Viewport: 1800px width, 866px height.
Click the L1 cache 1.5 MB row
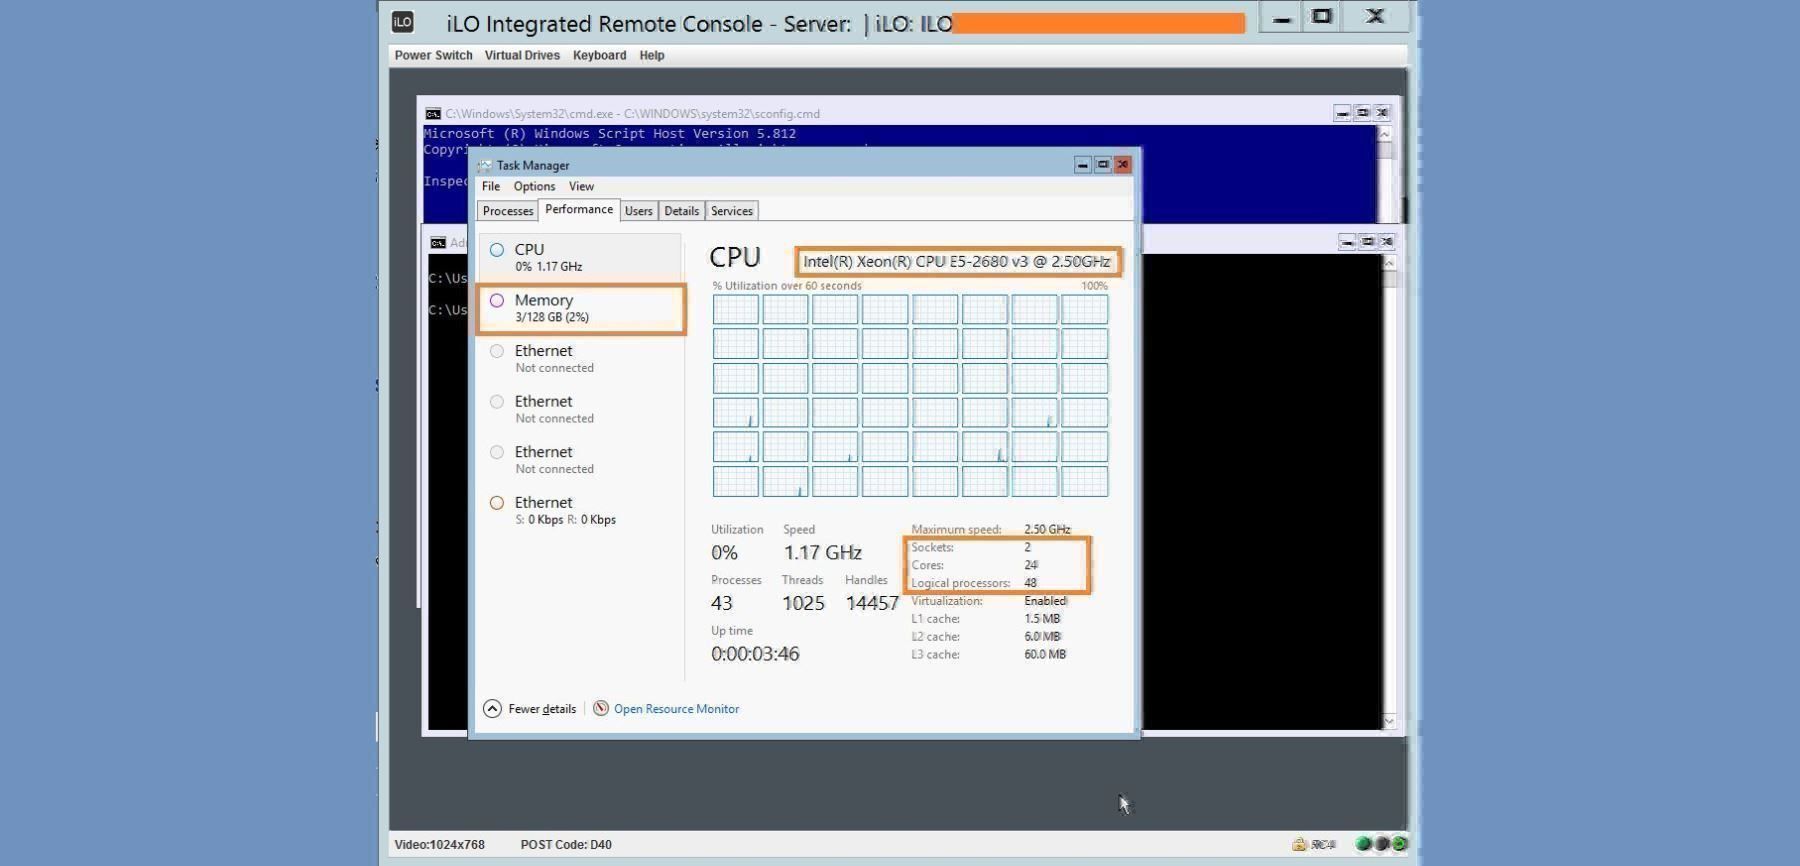[x=985, y=619]
